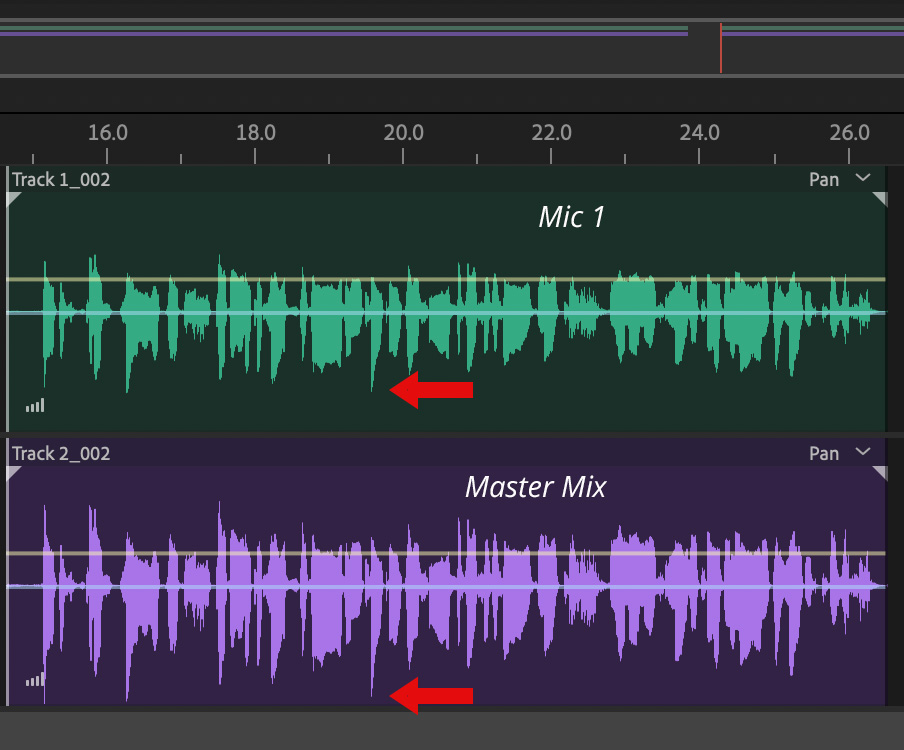Screen dimensions: 904x750
Task: Click the blue pan envelope line on Track 2_002
Action: 446,586
